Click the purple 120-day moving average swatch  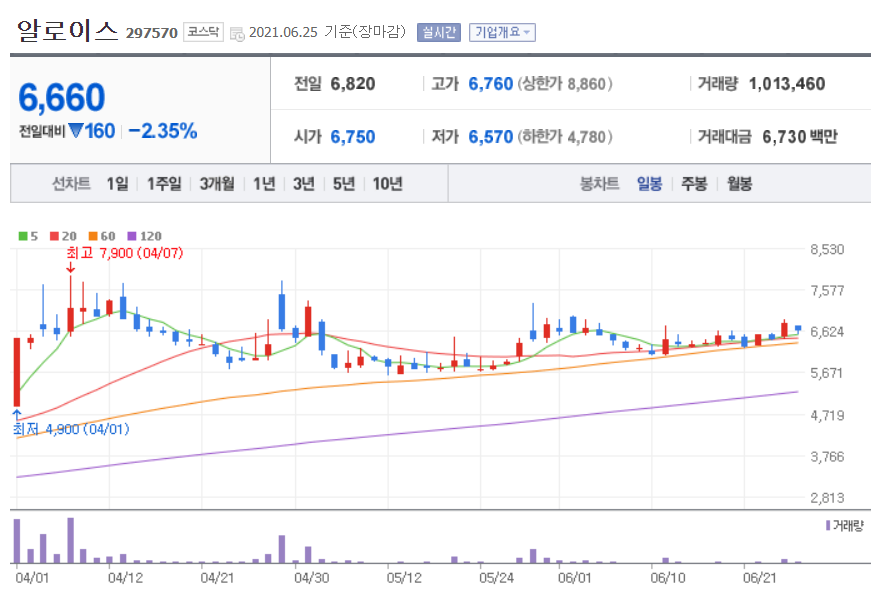point(132,236)
